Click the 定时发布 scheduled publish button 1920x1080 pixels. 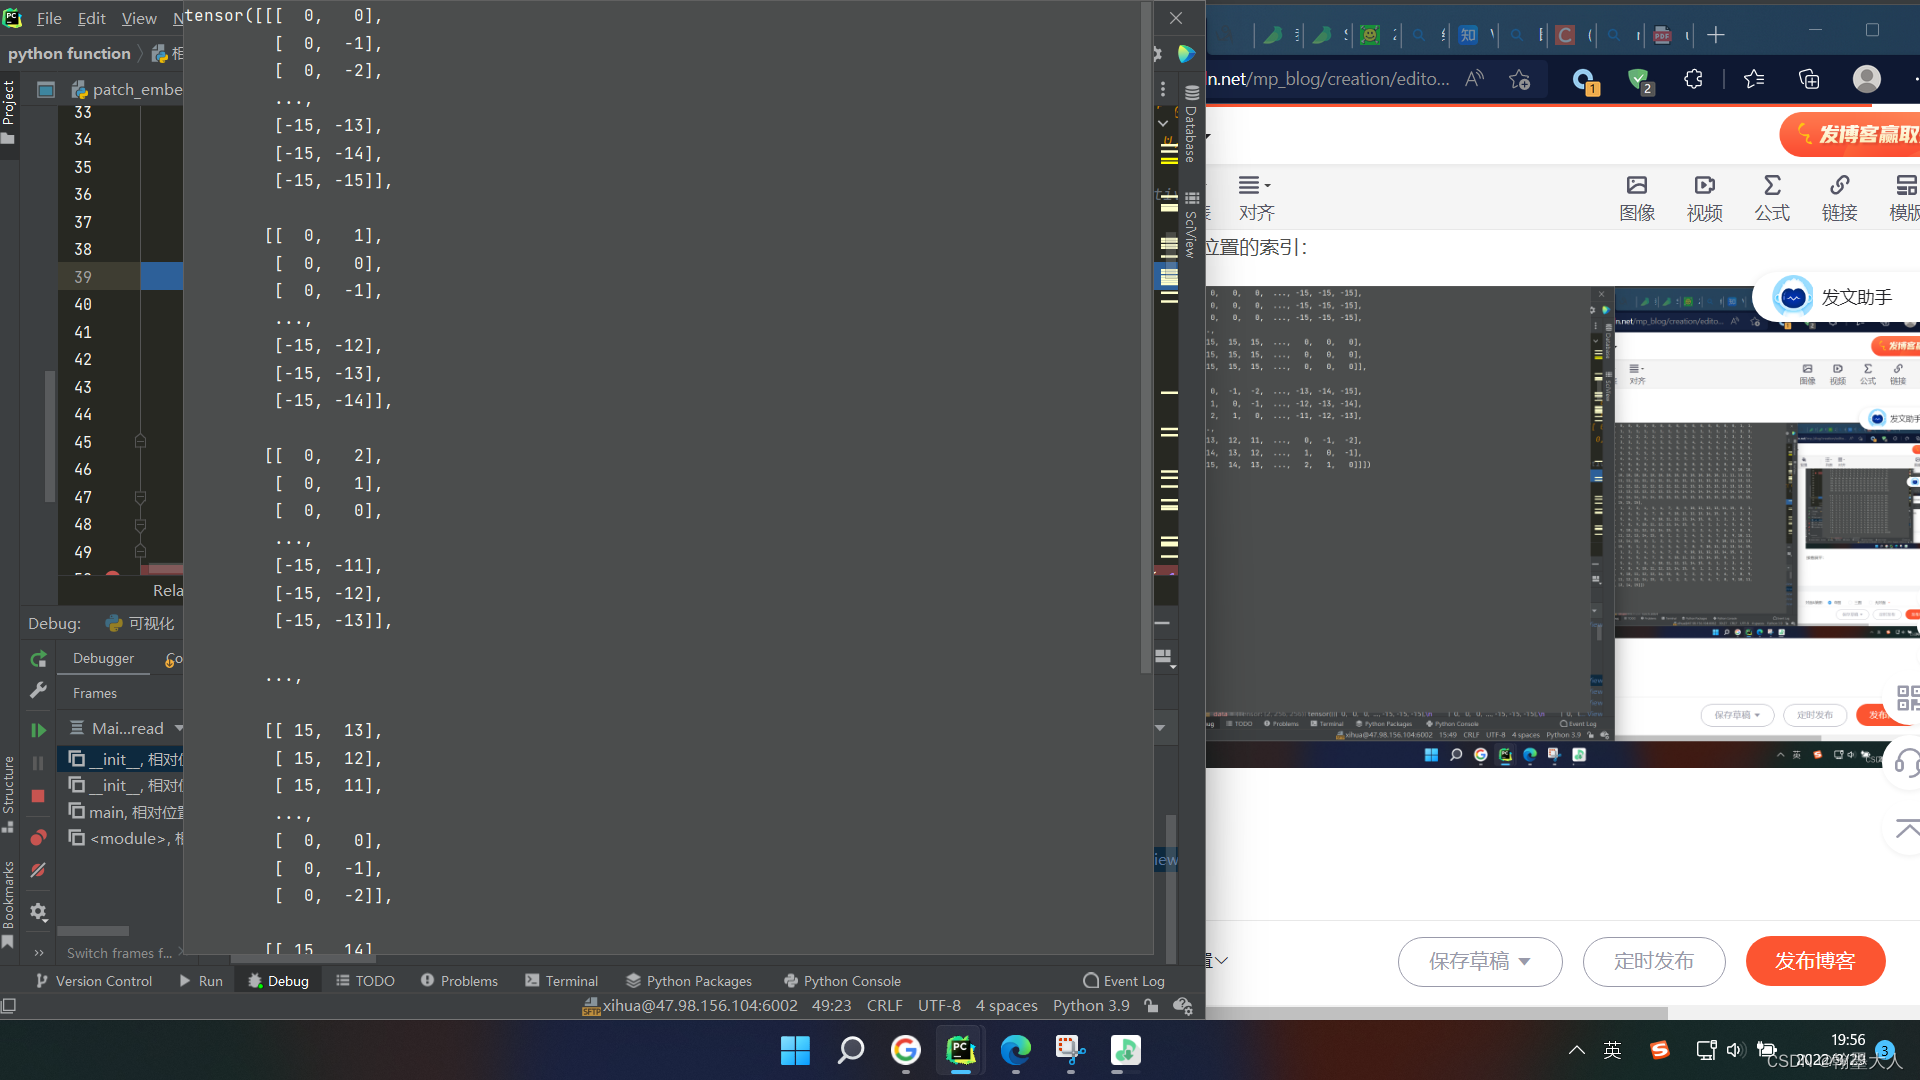[1653, 961]
